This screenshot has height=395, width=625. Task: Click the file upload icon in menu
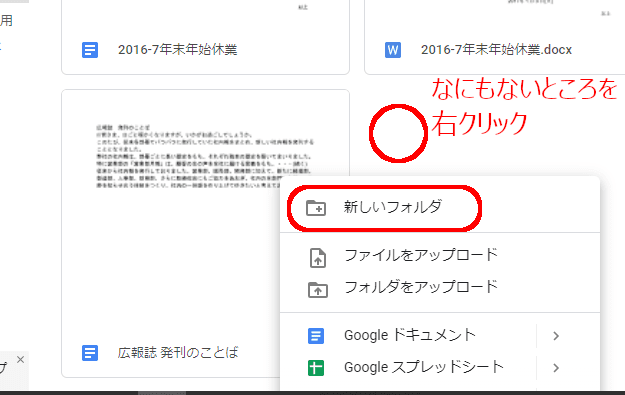[318, 257]
